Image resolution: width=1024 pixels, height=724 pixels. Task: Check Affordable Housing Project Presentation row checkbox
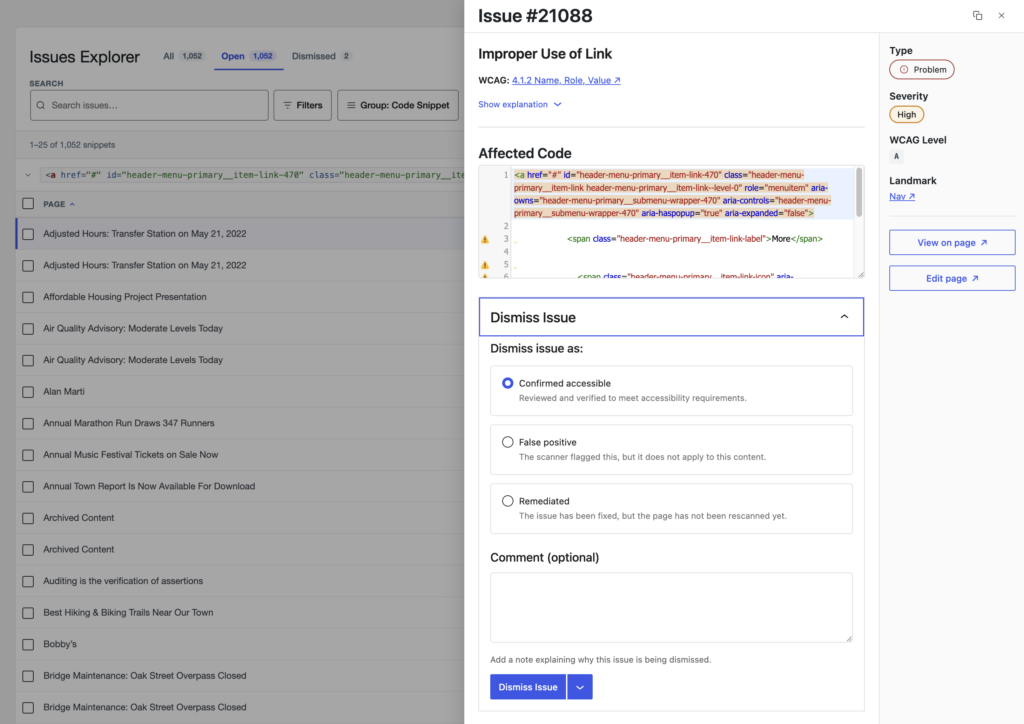point(28,297)
